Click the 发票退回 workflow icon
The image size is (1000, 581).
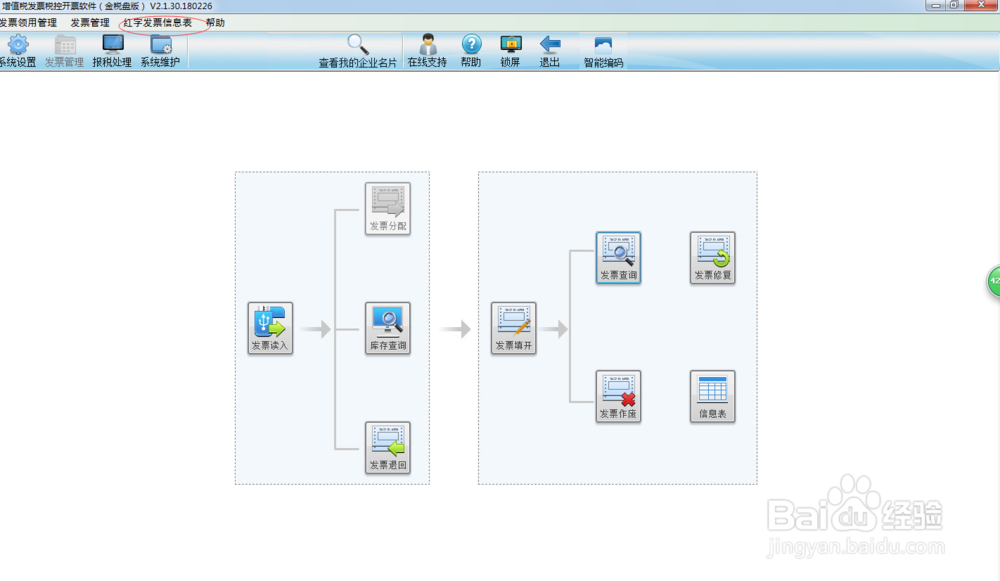point(388,448)
